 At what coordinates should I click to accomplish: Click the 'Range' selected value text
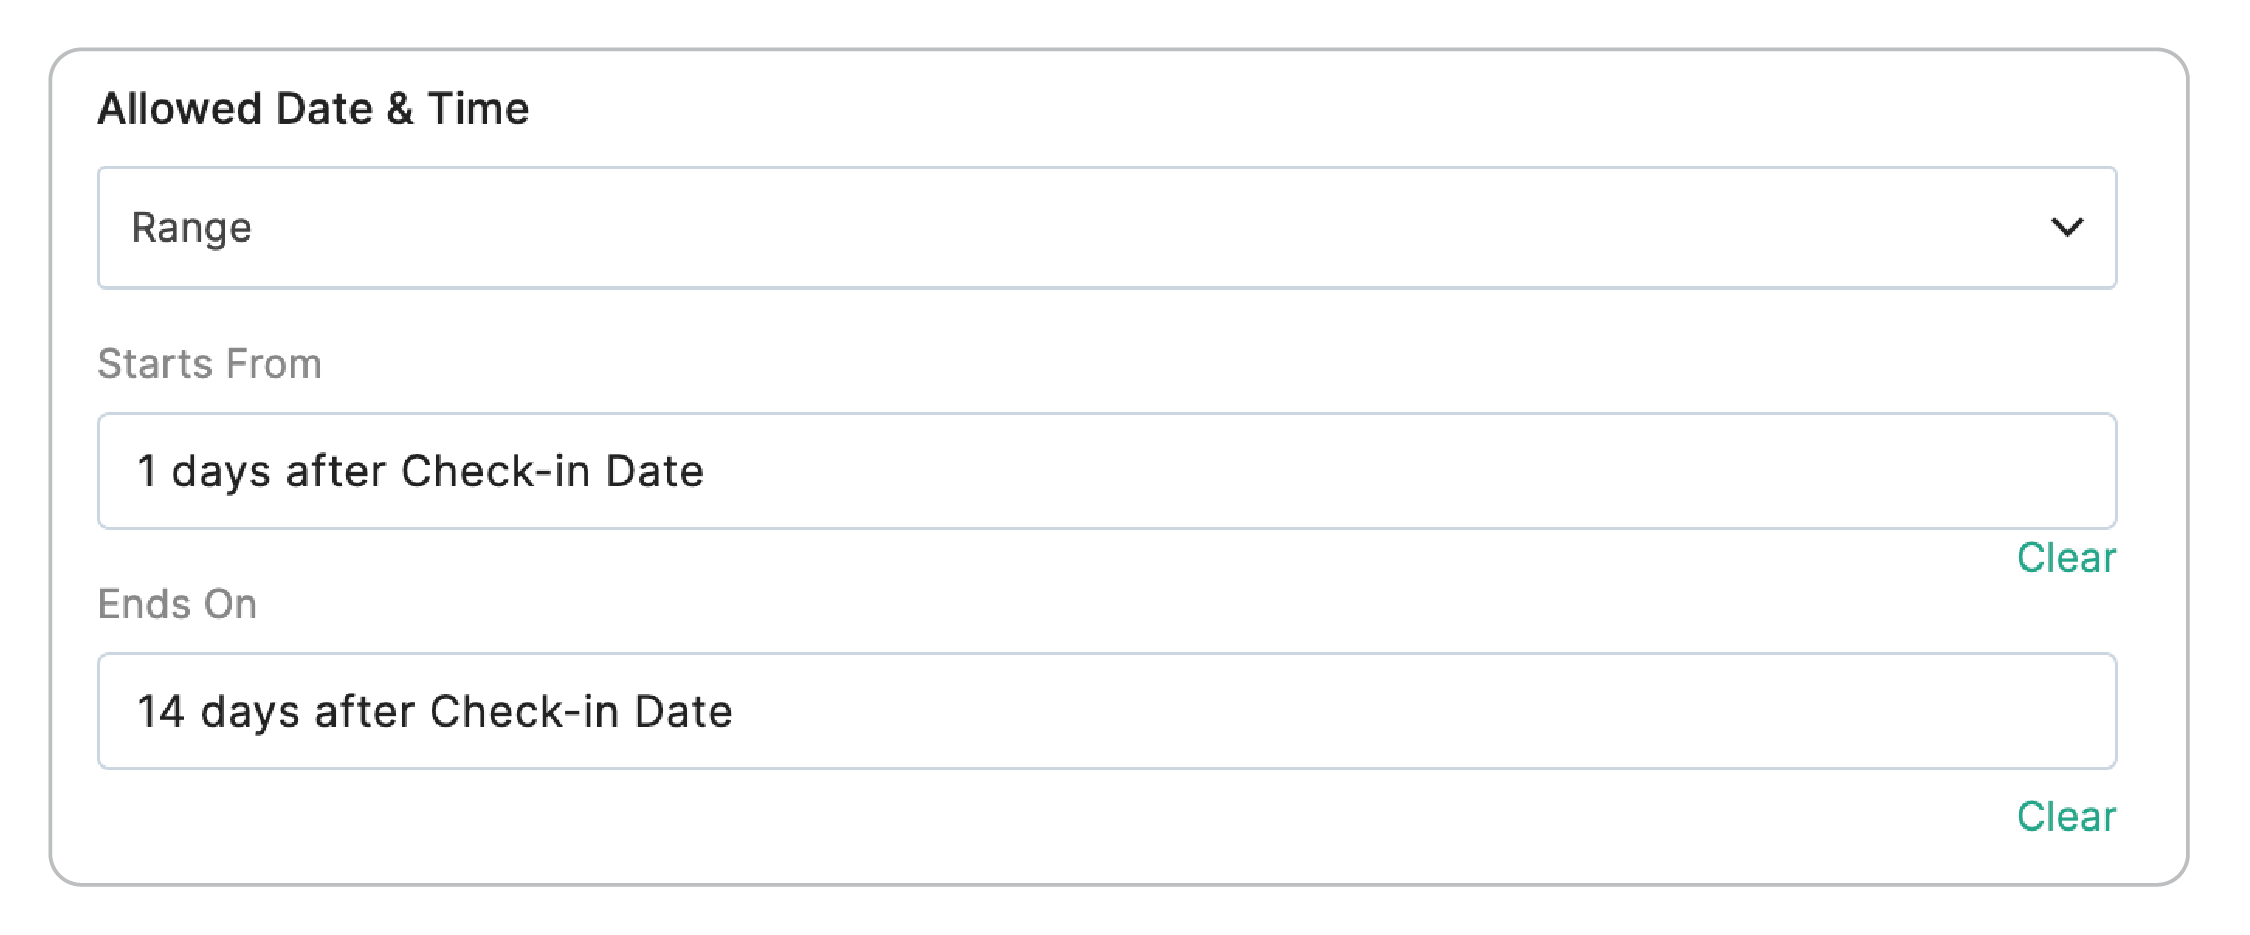[192, 228]
